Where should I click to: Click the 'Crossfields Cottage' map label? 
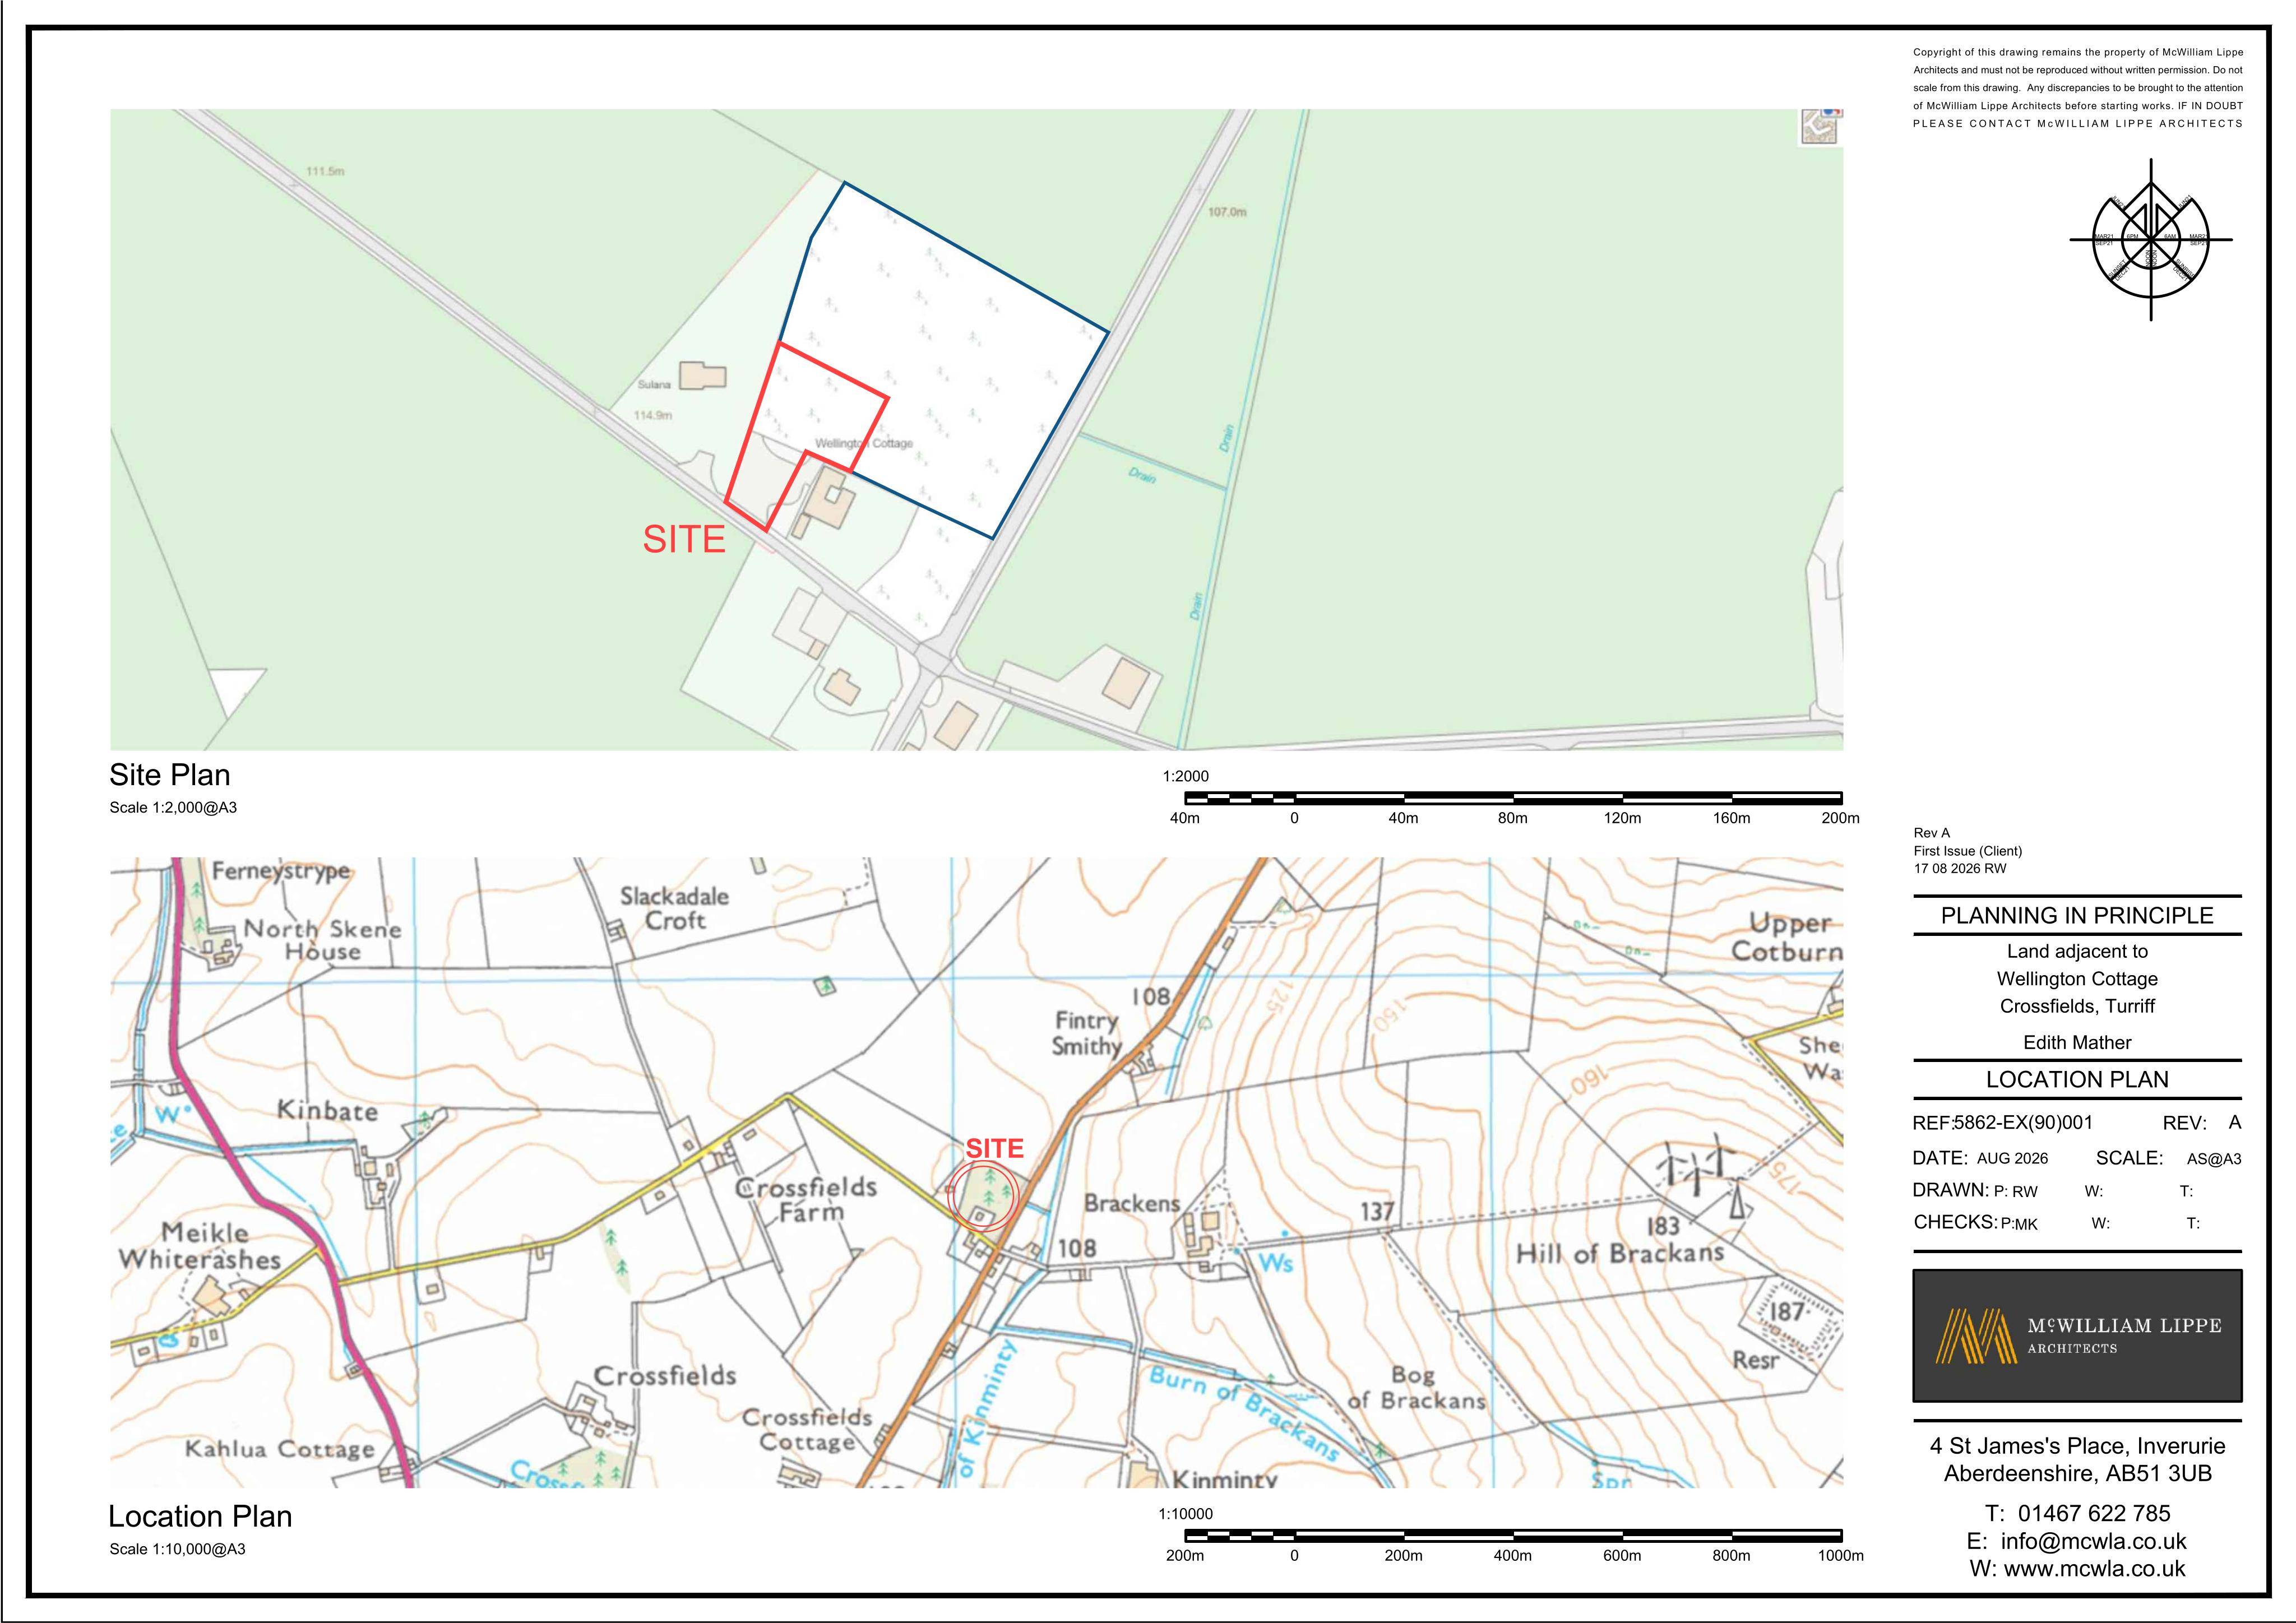[x=807, y=1429]
